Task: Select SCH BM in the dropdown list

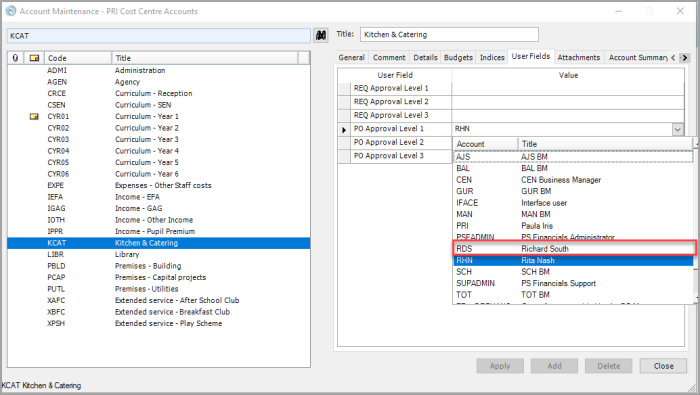Action: (574, 272)
